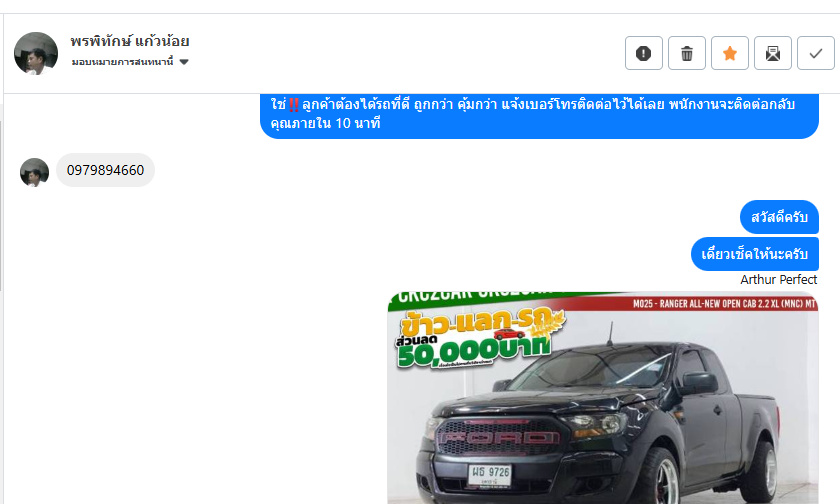The image size is (840, 504).
Task: Open the assign conversation dropdown arrow
Action: coord(184,62)
